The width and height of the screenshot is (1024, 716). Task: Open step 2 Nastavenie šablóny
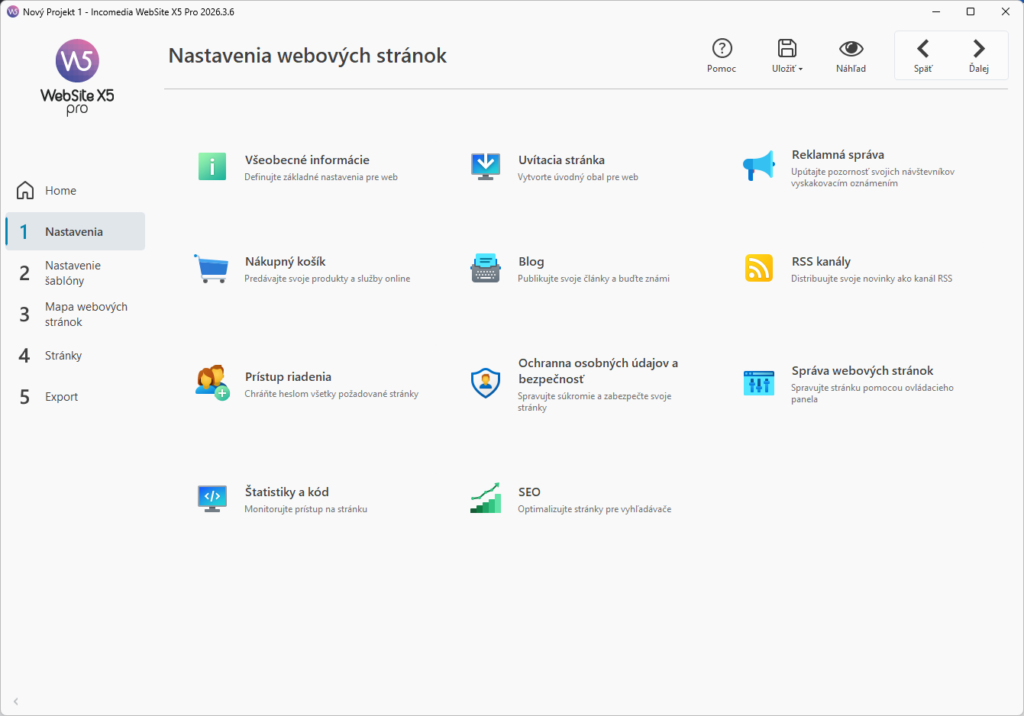point(75,273)
